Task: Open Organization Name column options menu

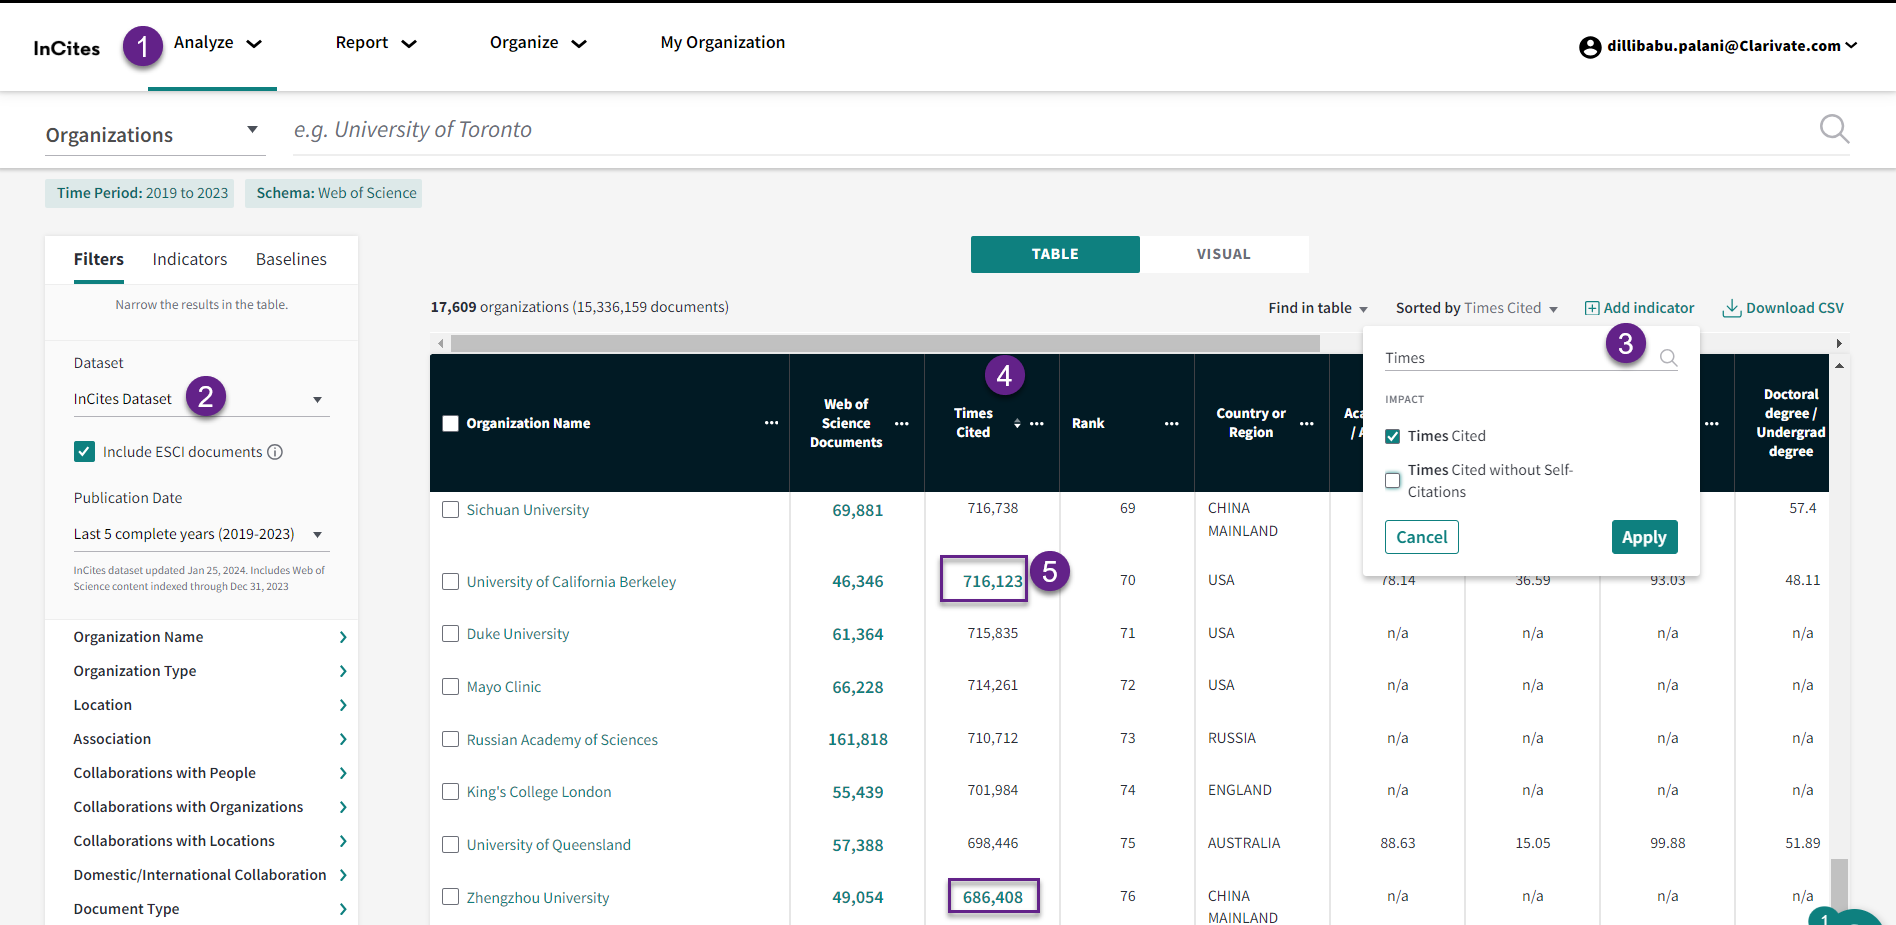Action: click(x=771, y=423)
